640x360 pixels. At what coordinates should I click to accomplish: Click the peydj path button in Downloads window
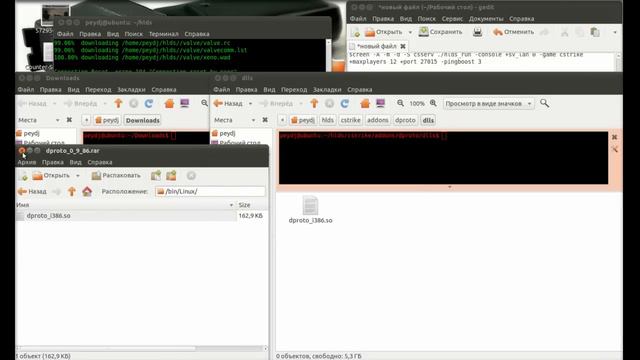107,120
